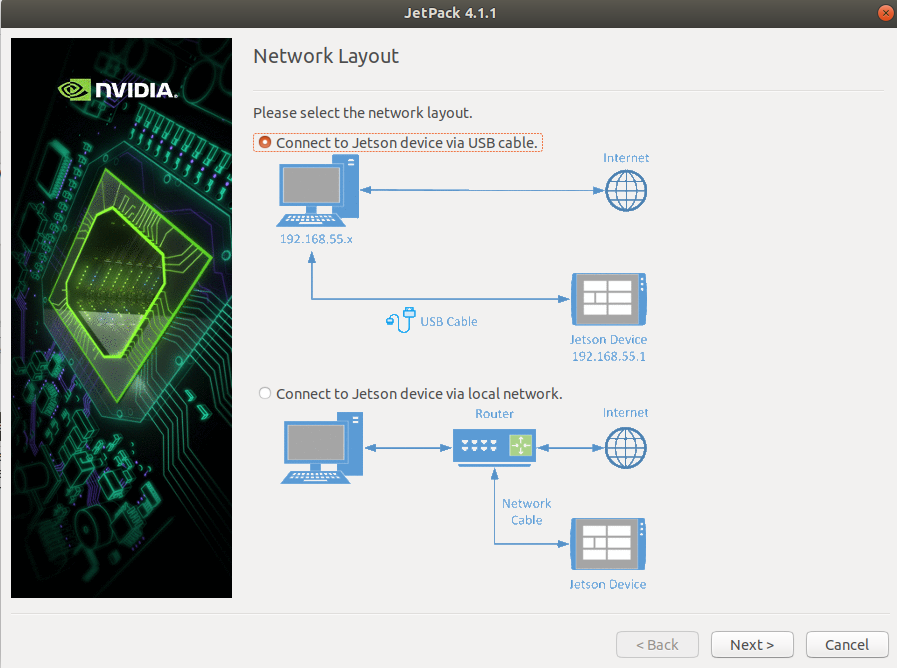Click the Jetson Device icon under Network Cable
Screen dimensions: 897x668
(x=608, y=544)
